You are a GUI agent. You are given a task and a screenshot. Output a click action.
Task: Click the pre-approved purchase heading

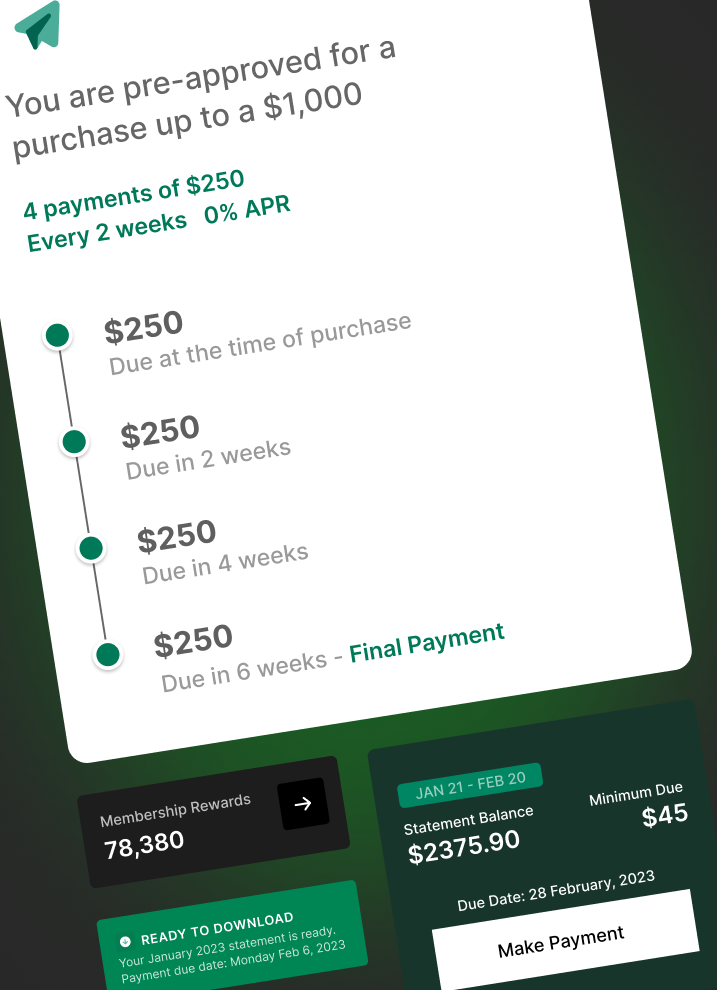(200, 100)
